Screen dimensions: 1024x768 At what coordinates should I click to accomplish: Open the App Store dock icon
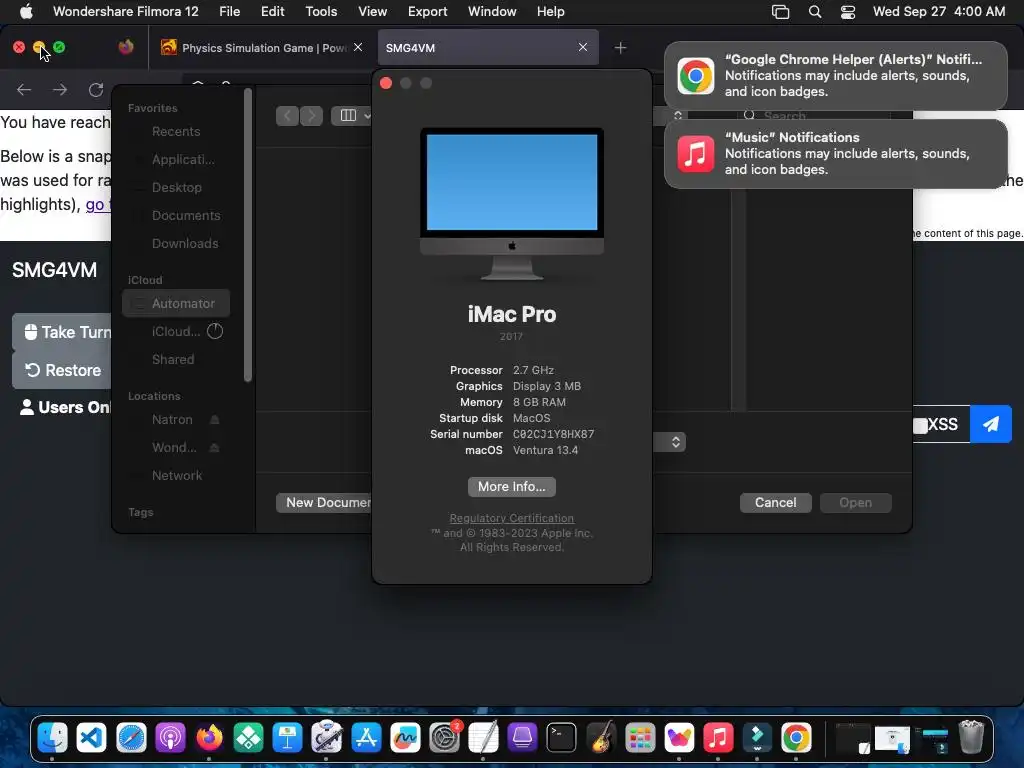366,738
